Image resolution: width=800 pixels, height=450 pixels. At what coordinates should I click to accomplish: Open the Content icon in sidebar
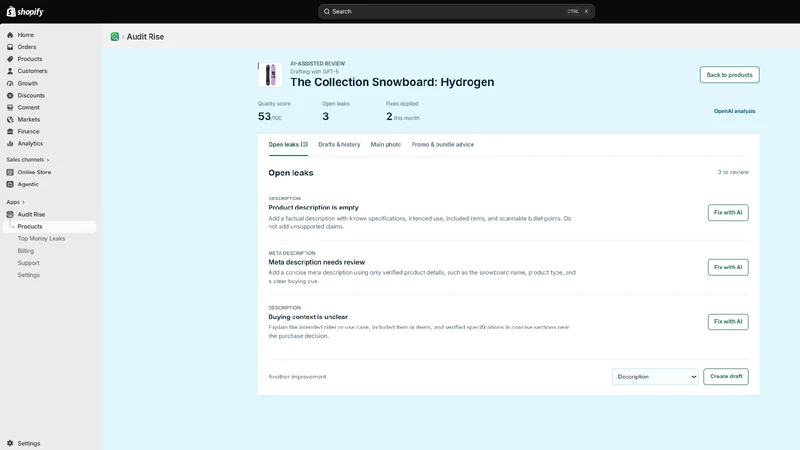click(10, 108)
